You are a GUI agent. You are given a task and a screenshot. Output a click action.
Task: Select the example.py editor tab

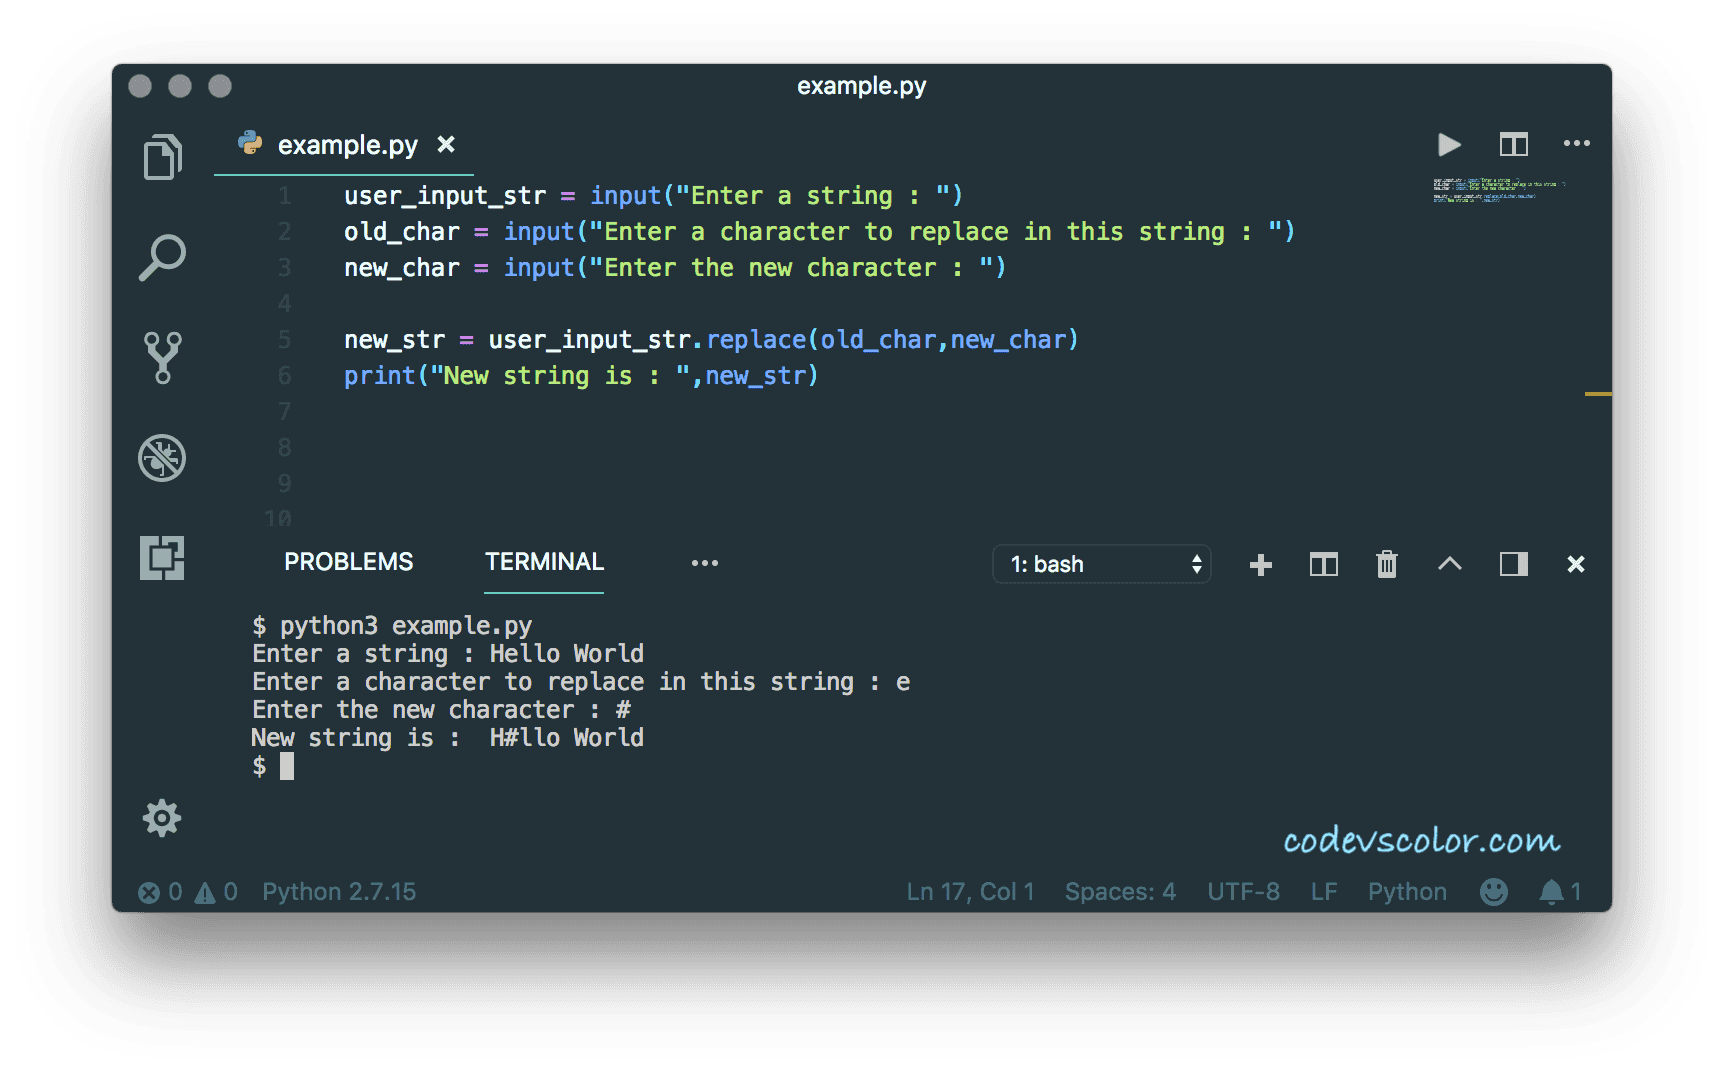(345, 145)
